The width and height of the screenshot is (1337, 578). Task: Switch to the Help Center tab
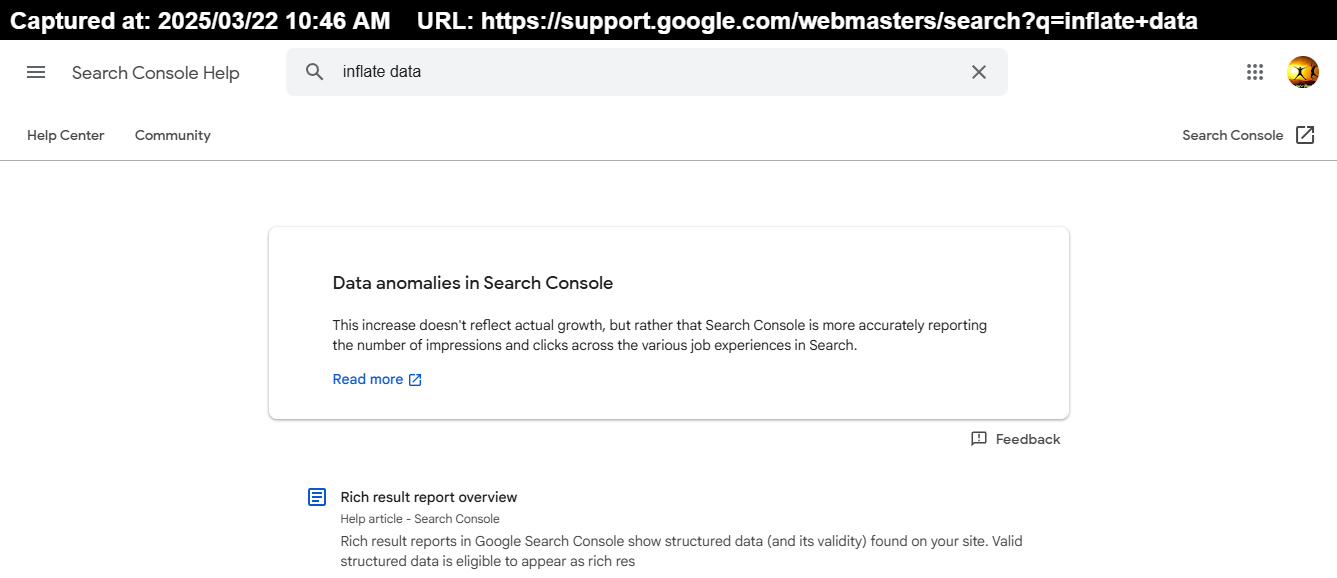(x=65, y=135)
